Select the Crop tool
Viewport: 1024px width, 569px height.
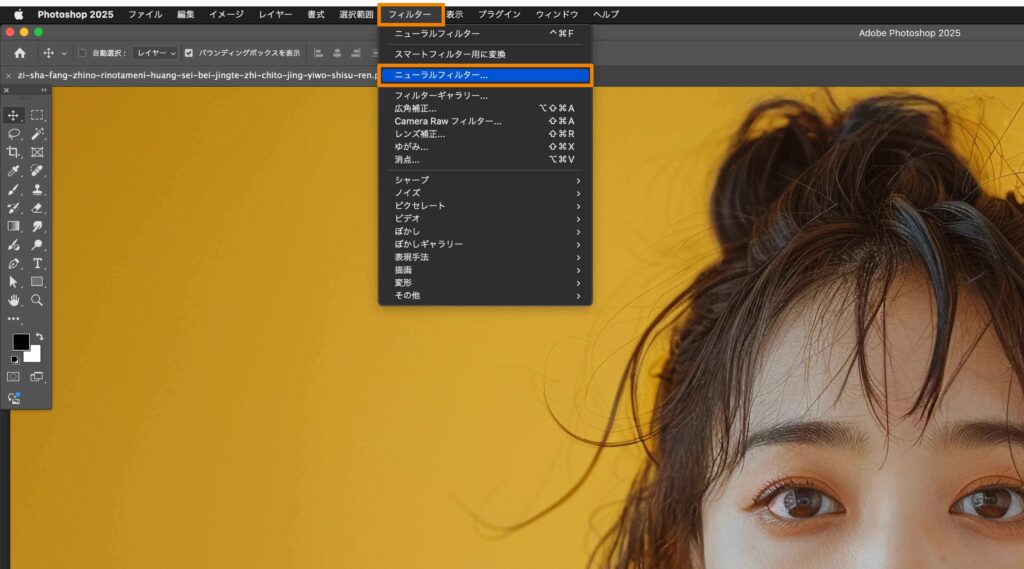pyautogui.click(x=14, y=152)
